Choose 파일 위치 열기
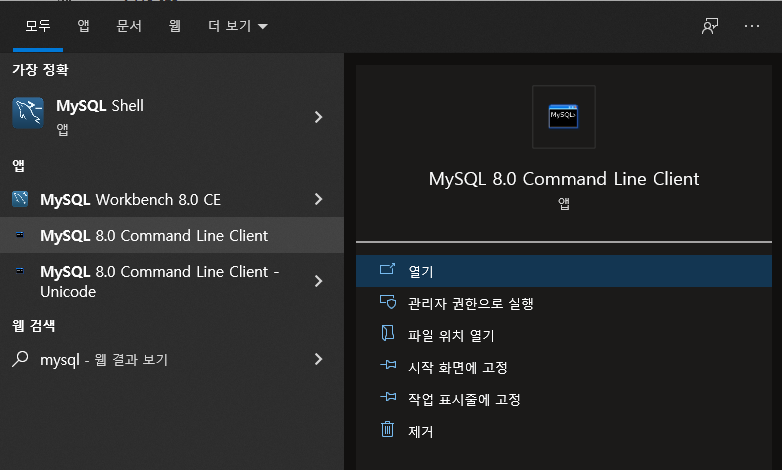The image size is (782, 470). coord(564,335)
